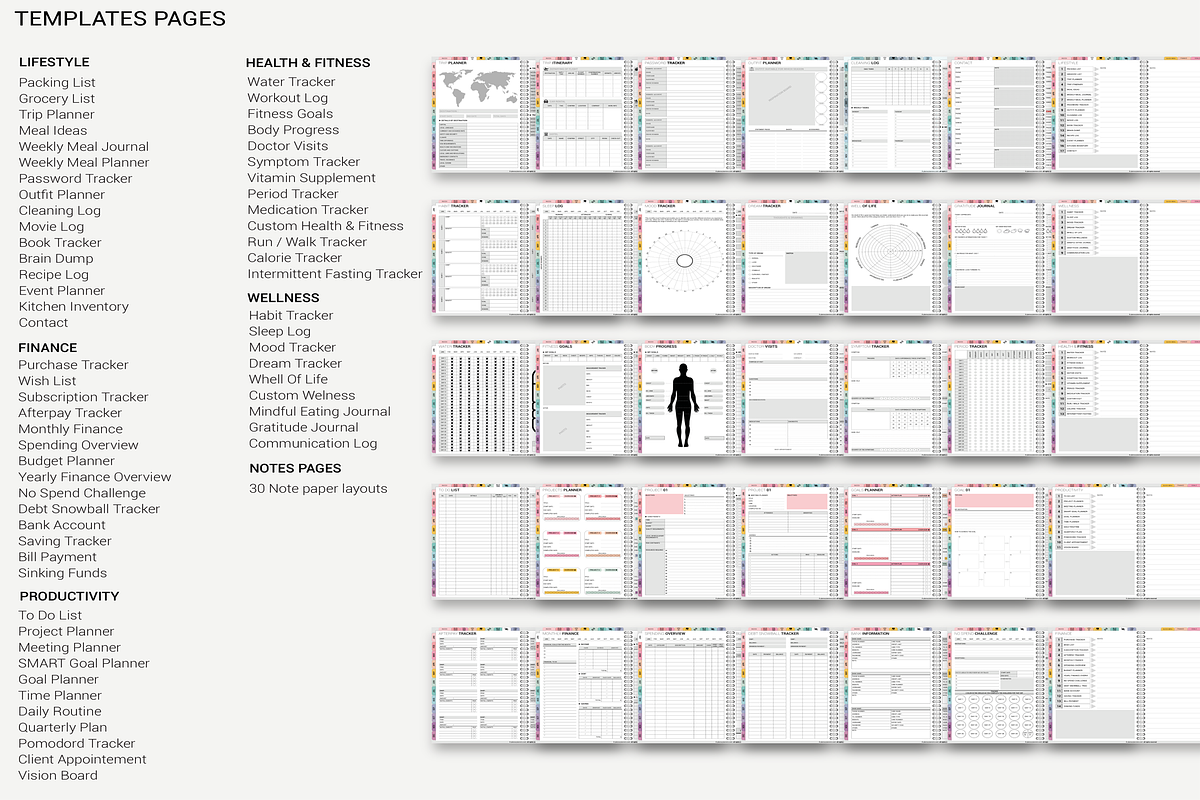Viewport: 1200px width, 800px height.
Task: Choose 'Sinking Funds' entry
Action: click(x=62, y=573)
